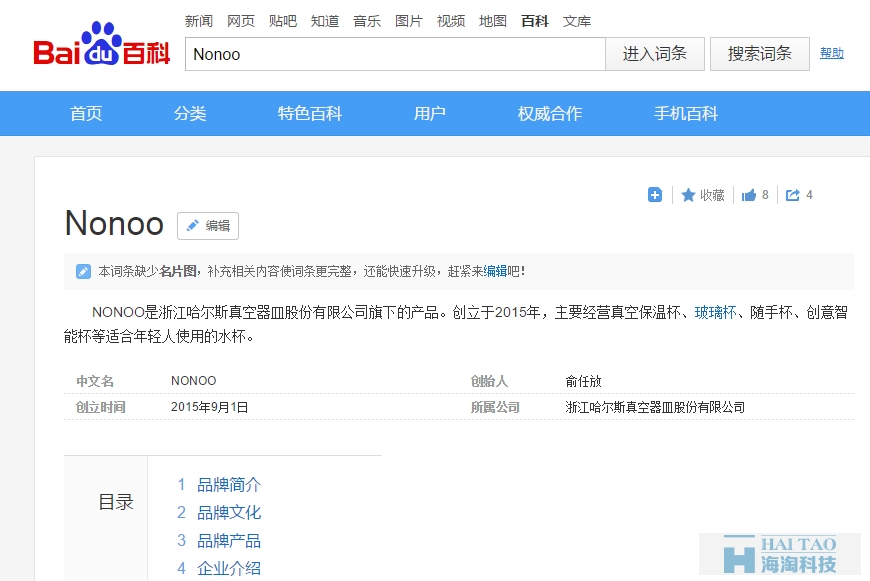Open the 文库 search category
This screenshot has width=870, height=581.
coord(577,21)
